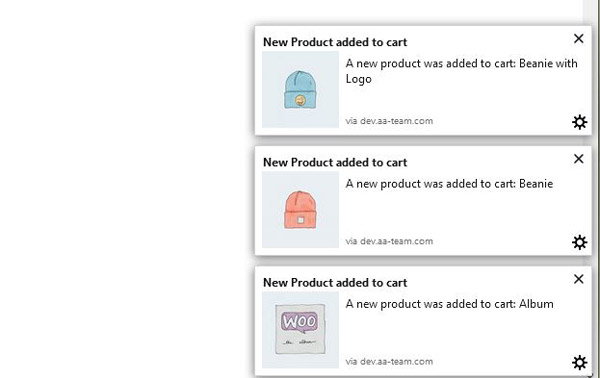Screen dimensions: 600x378
Task: Click 'via dev.aa-team.com' in the Beanie notification
Action: [x=389, y=241]
